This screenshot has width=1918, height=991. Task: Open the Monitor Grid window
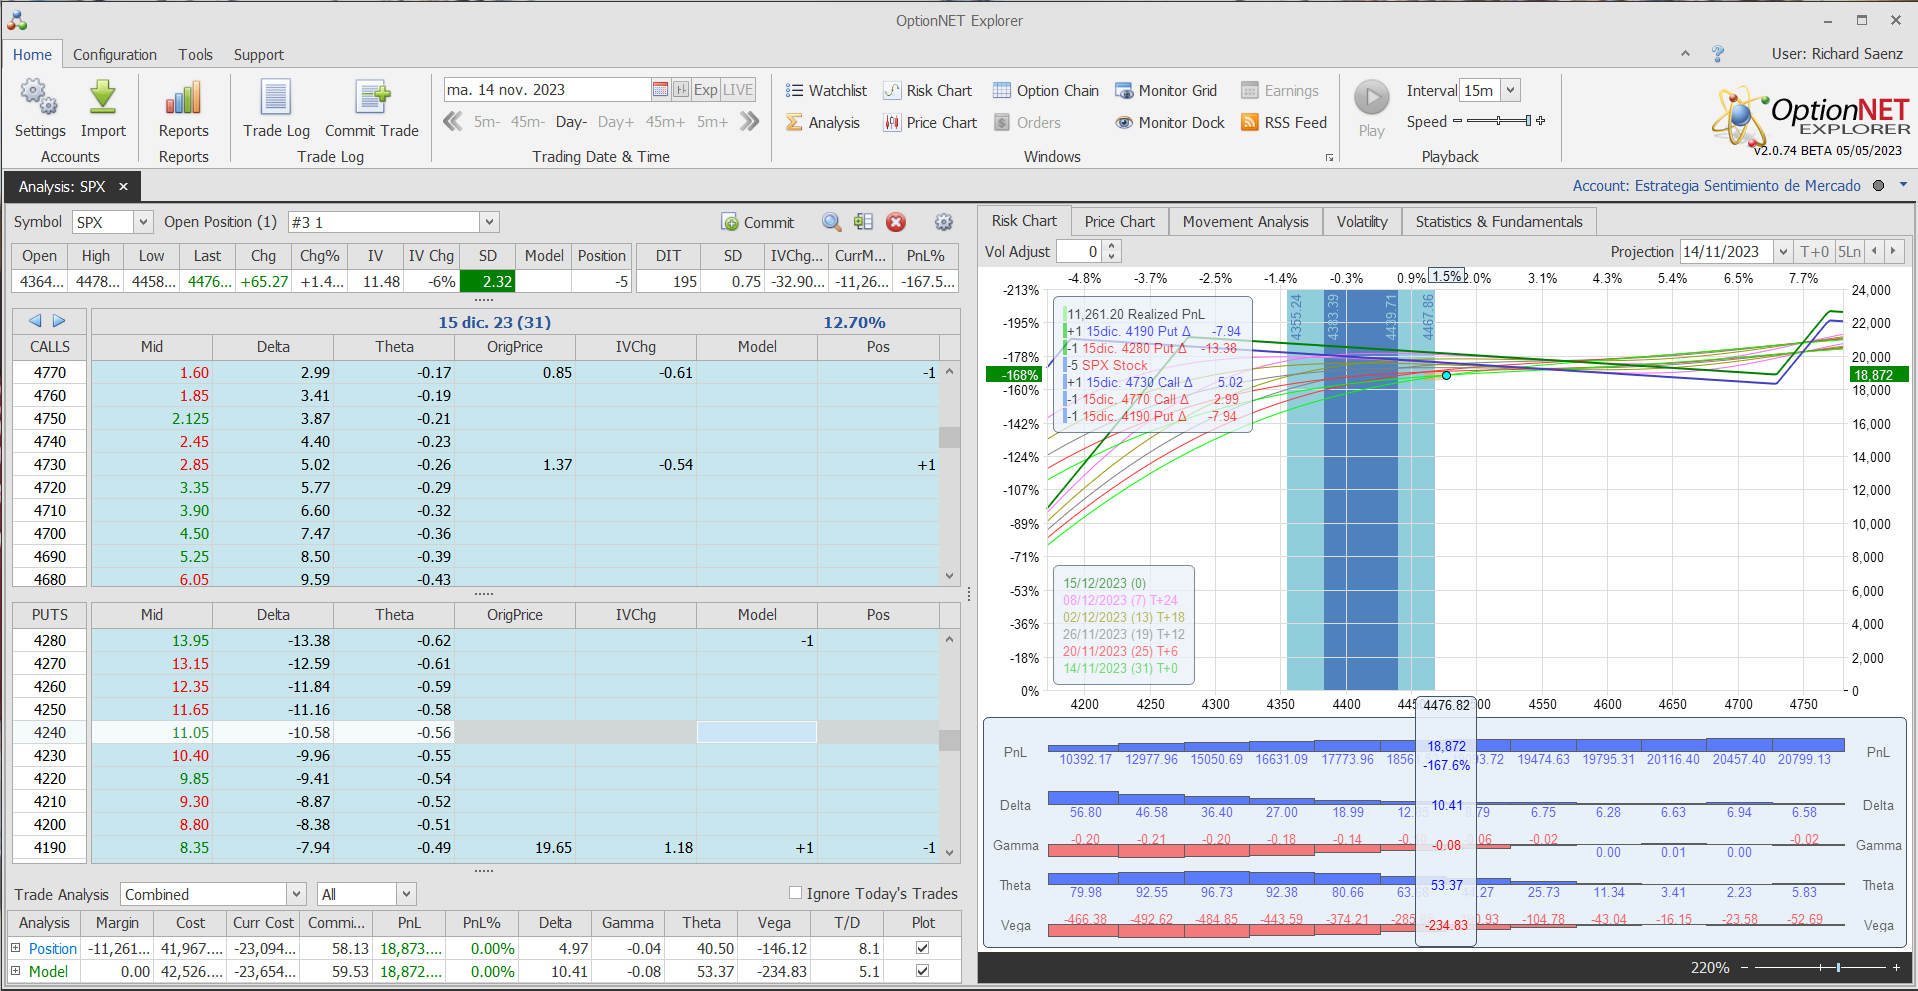[1166, 91]
